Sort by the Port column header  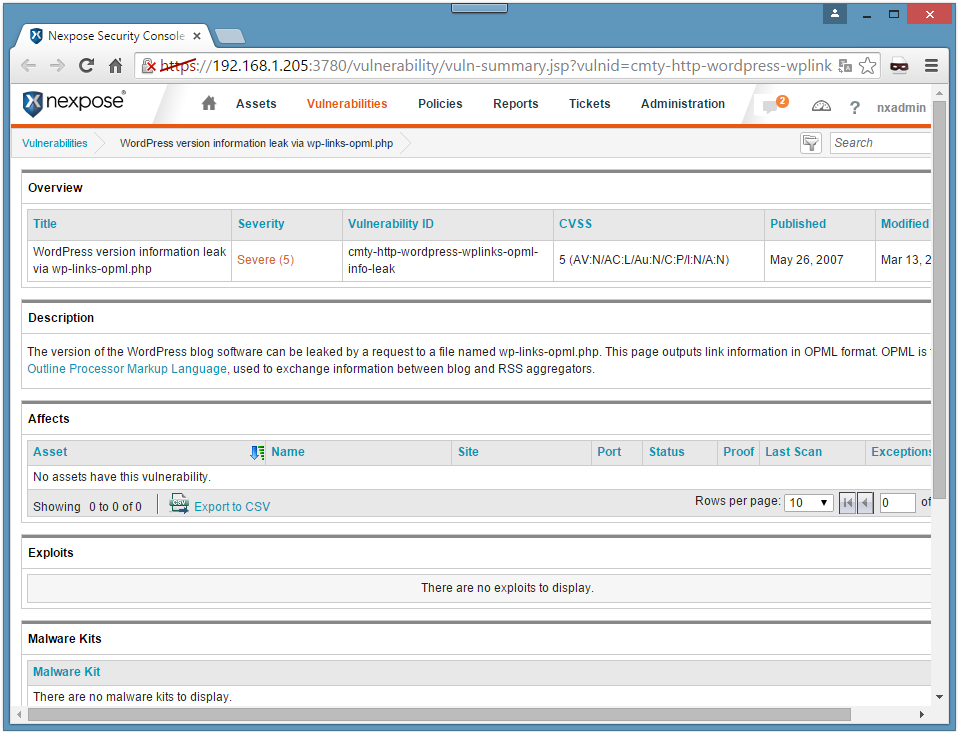coord(609,452)
